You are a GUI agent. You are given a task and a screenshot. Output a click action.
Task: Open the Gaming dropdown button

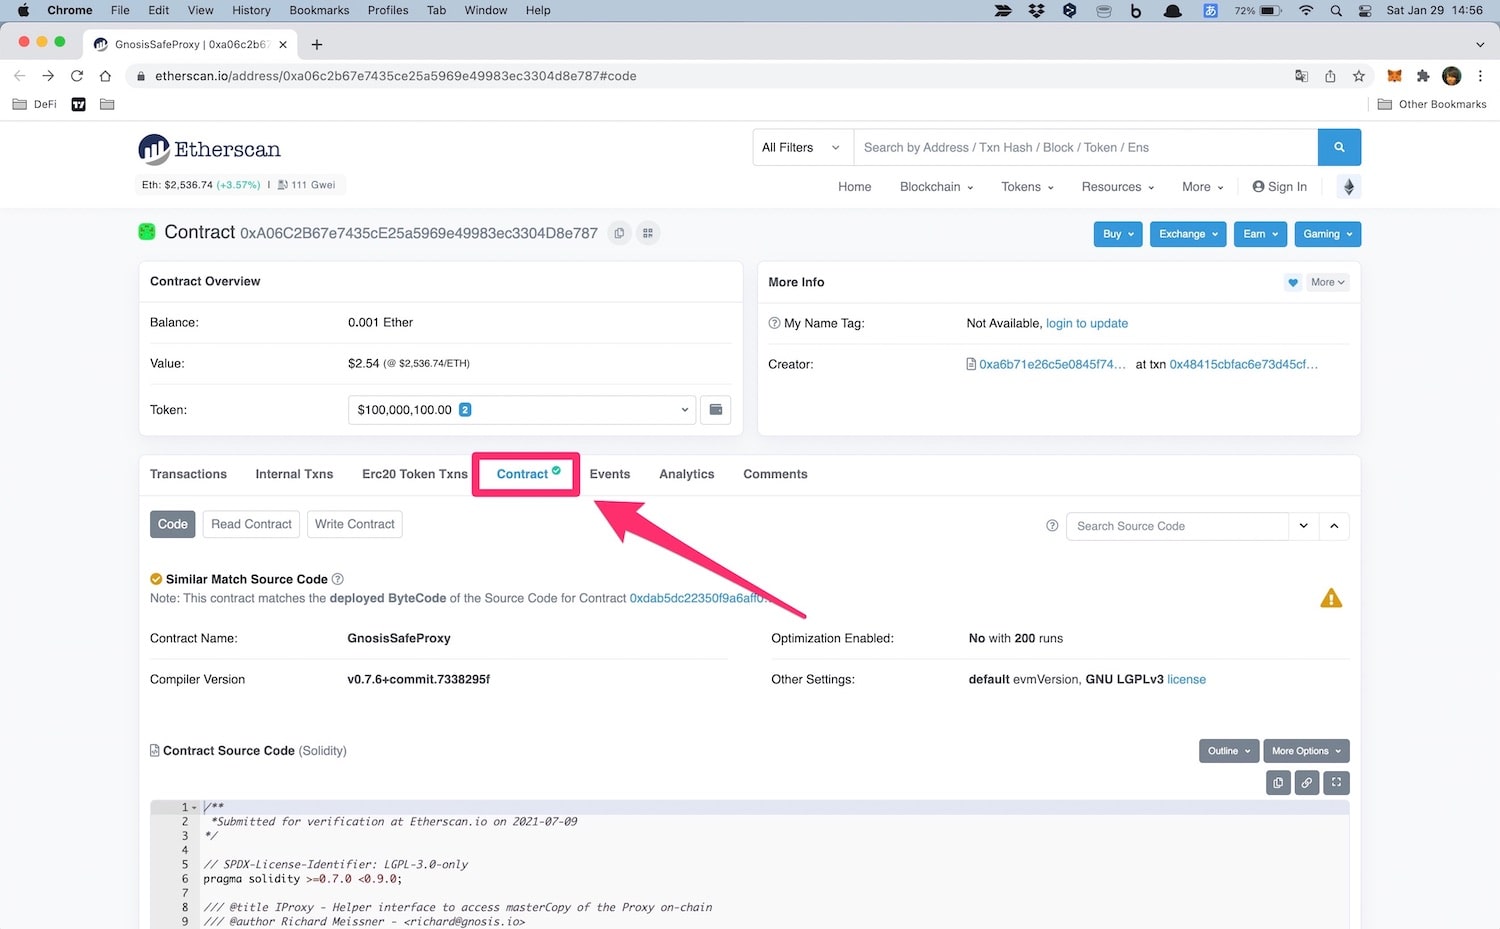click(1328, 234)
